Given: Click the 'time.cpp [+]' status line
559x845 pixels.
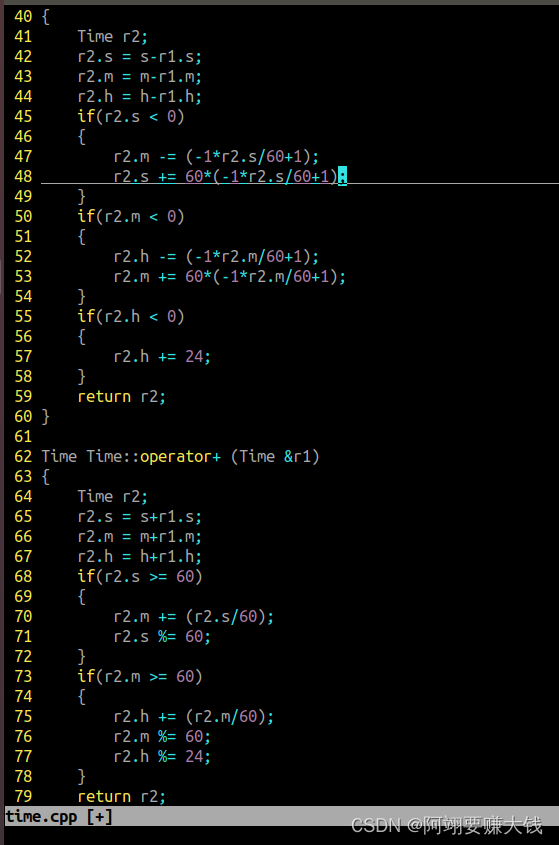Looking at the screenshot, I should [281, 816].
